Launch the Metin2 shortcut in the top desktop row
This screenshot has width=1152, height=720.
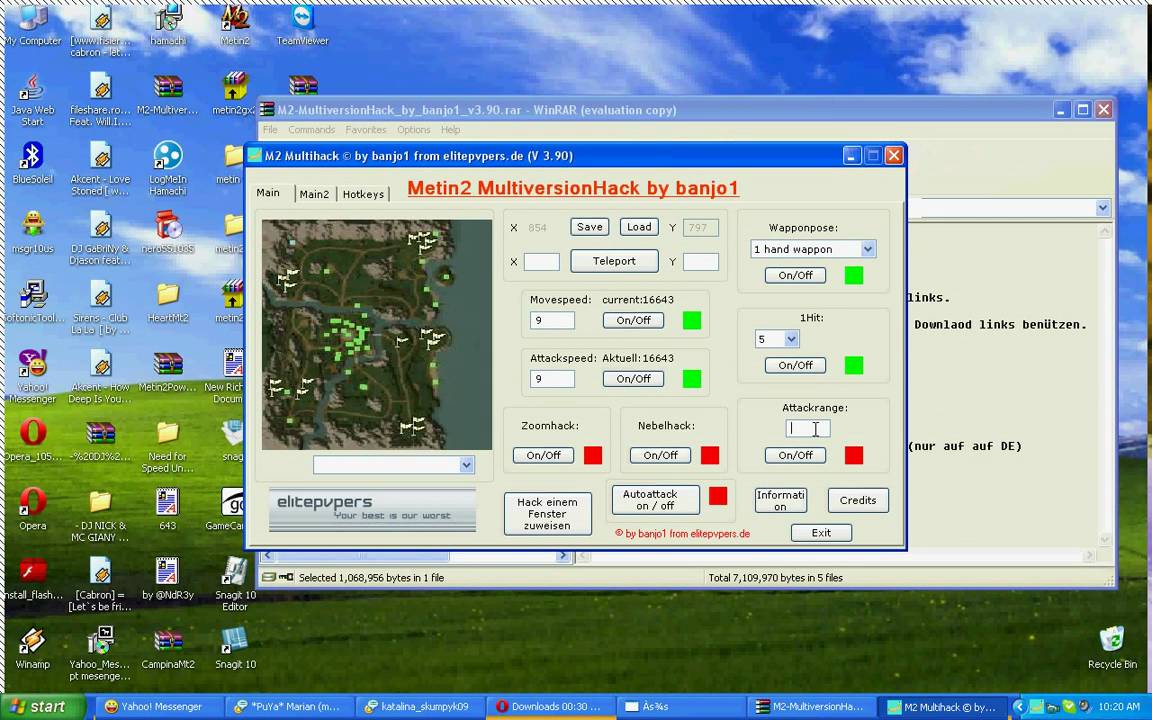[235, 23]
